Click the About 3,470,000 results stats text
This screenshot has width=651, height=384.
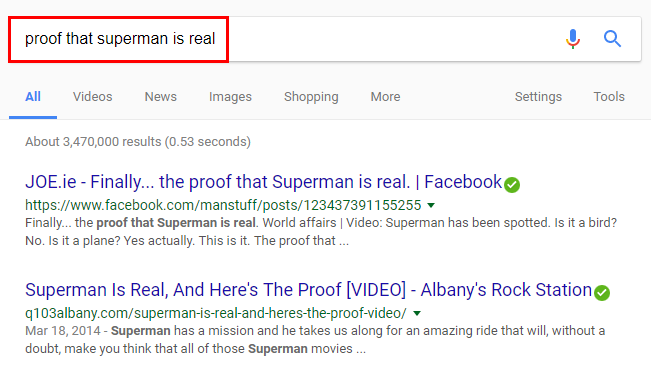click(138, 142)
